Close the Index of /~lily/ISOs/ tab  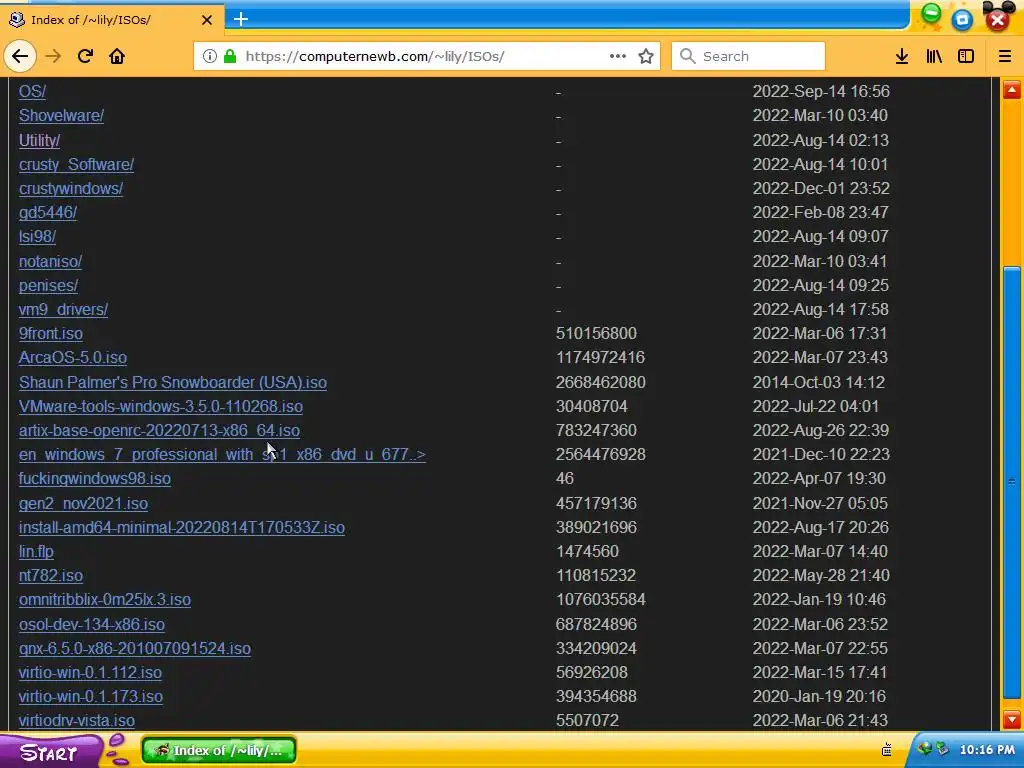[x=206, y=20]
